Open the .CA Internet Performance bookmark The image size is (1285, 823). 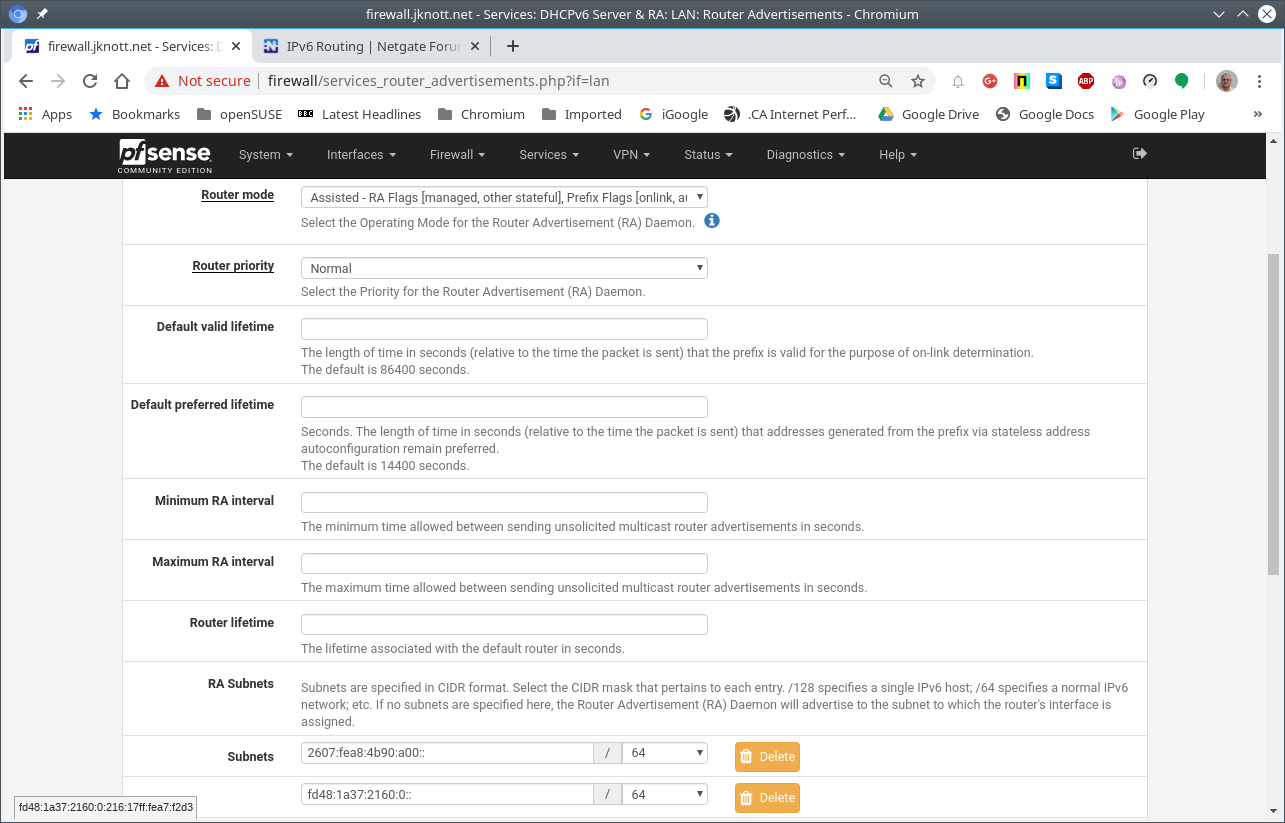point(790,114)
